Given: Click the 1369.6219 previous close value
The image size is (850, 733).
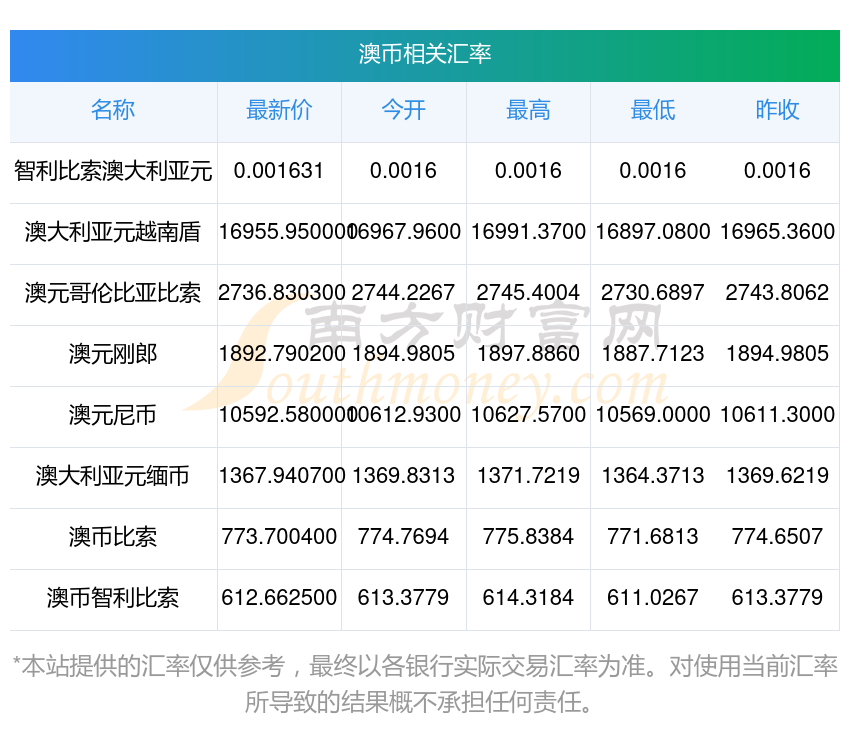Looking at the screenshot, I should click(777, 476).
